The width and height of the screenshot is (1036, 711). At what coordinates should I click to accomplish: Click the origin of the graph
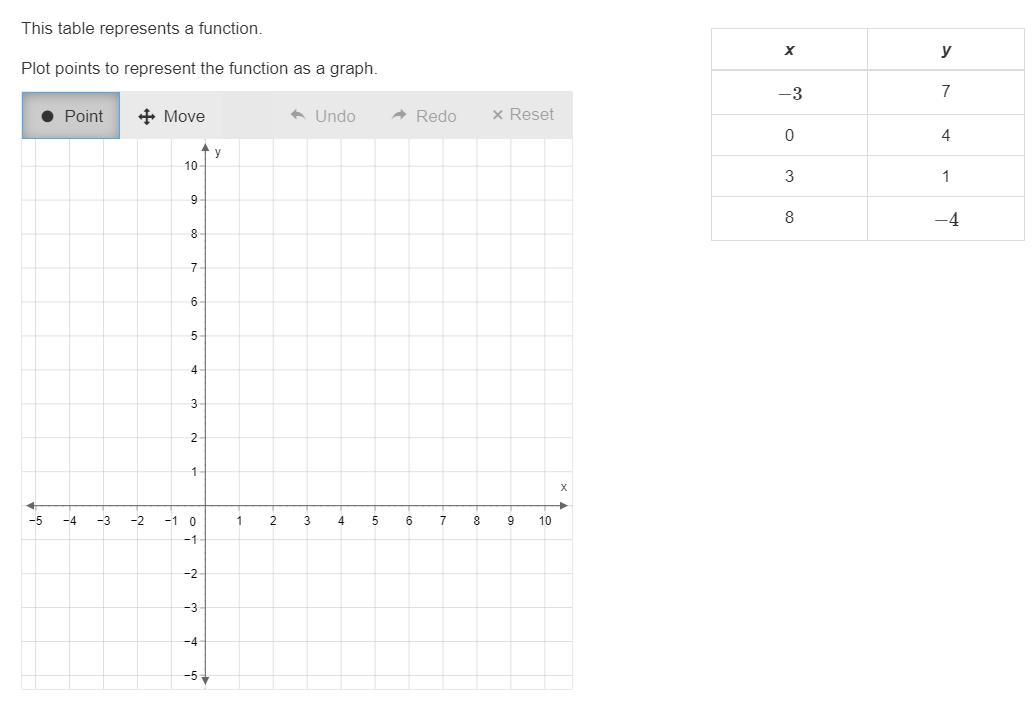(x=205, y=505)
